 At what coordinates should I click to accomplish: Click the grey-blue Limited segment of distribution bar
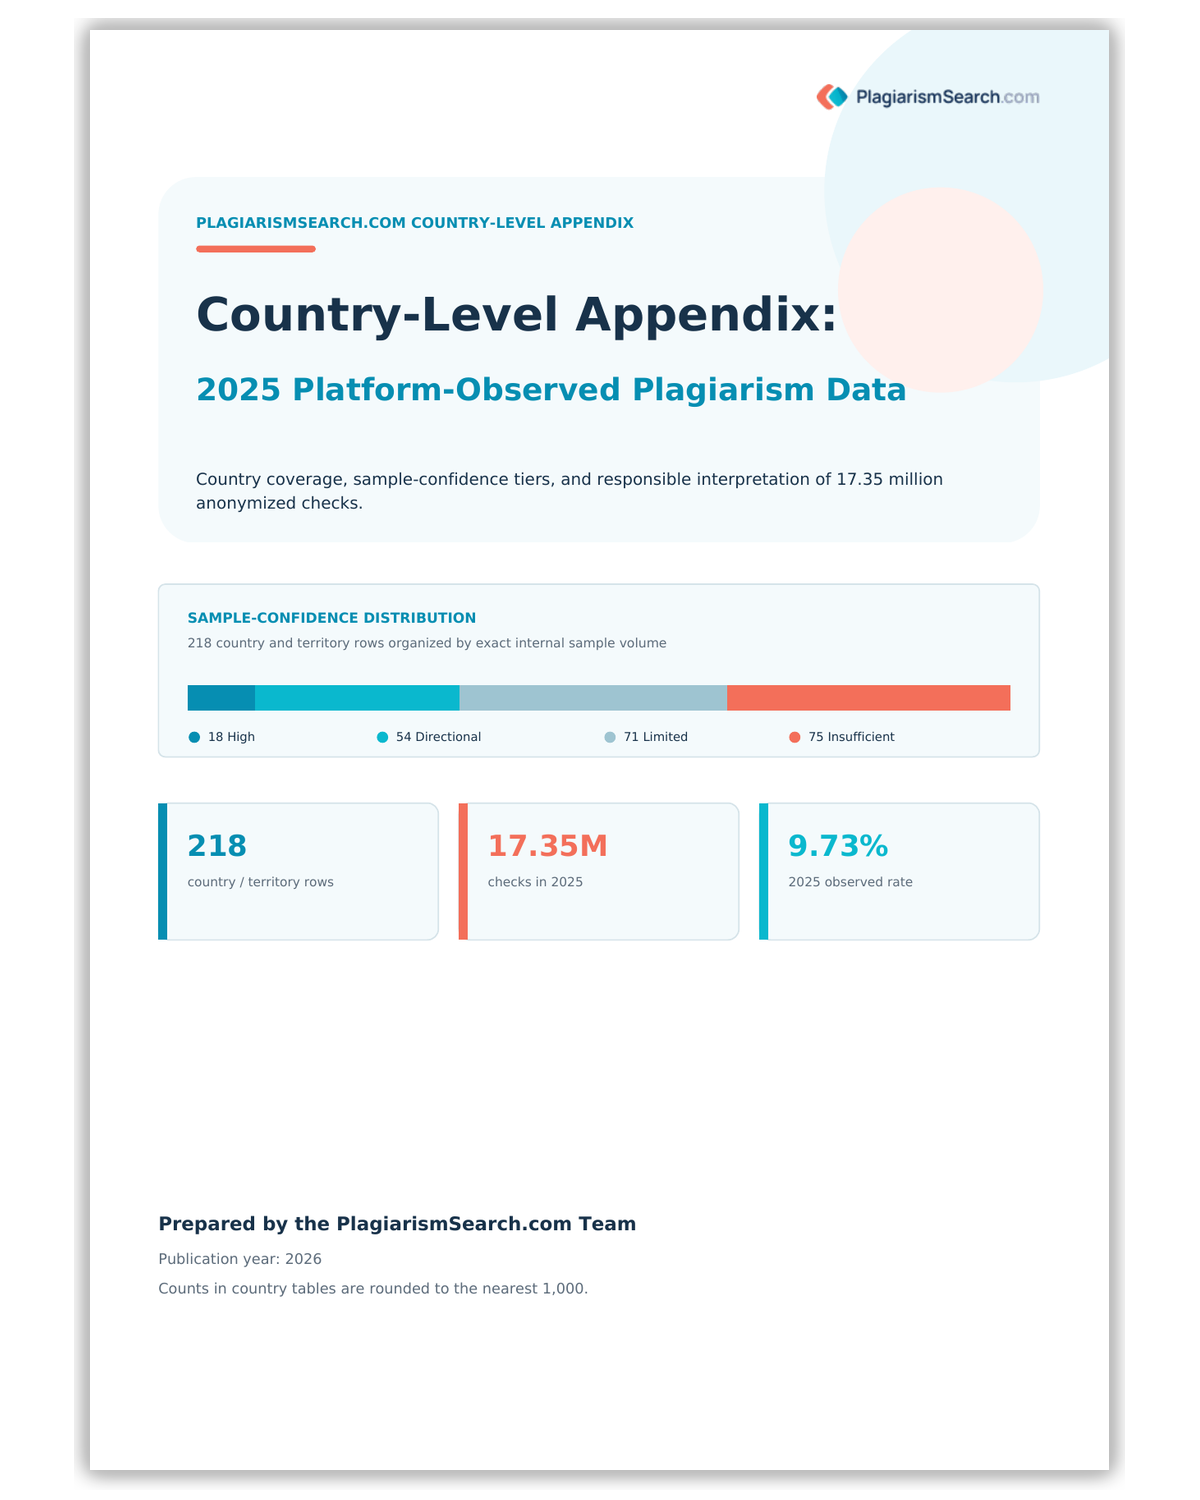tap(593, 698)
